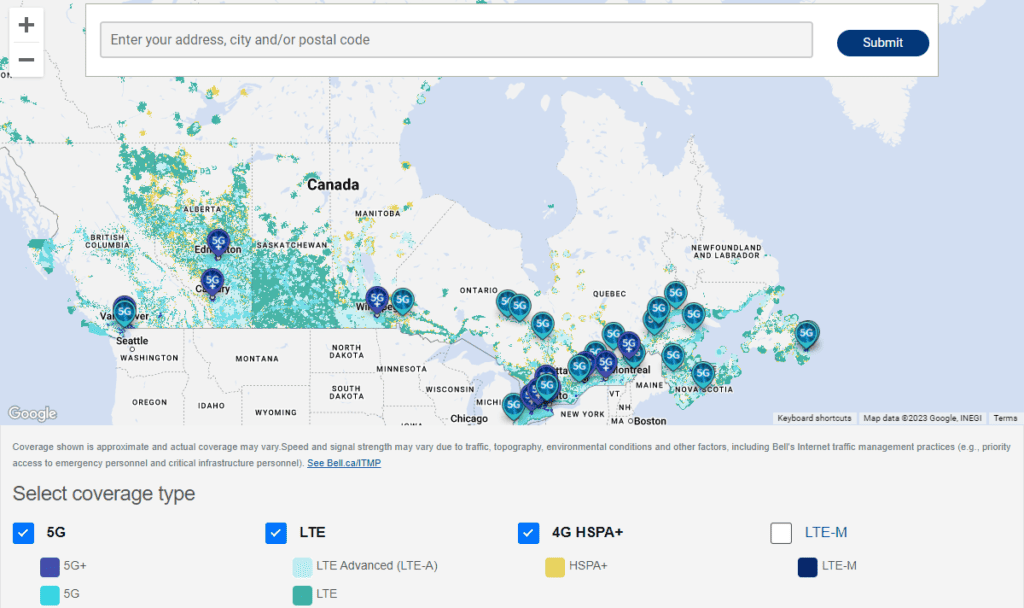
Task: Click the 5G+ purple legend swatch
Action: [50, 567]
